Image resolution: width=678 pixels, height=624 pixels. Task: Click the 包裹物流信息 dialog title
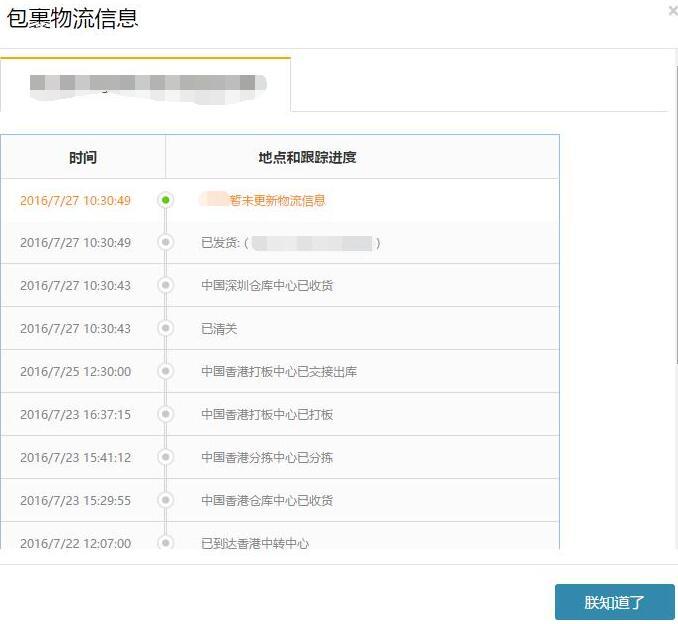point(72,19)
